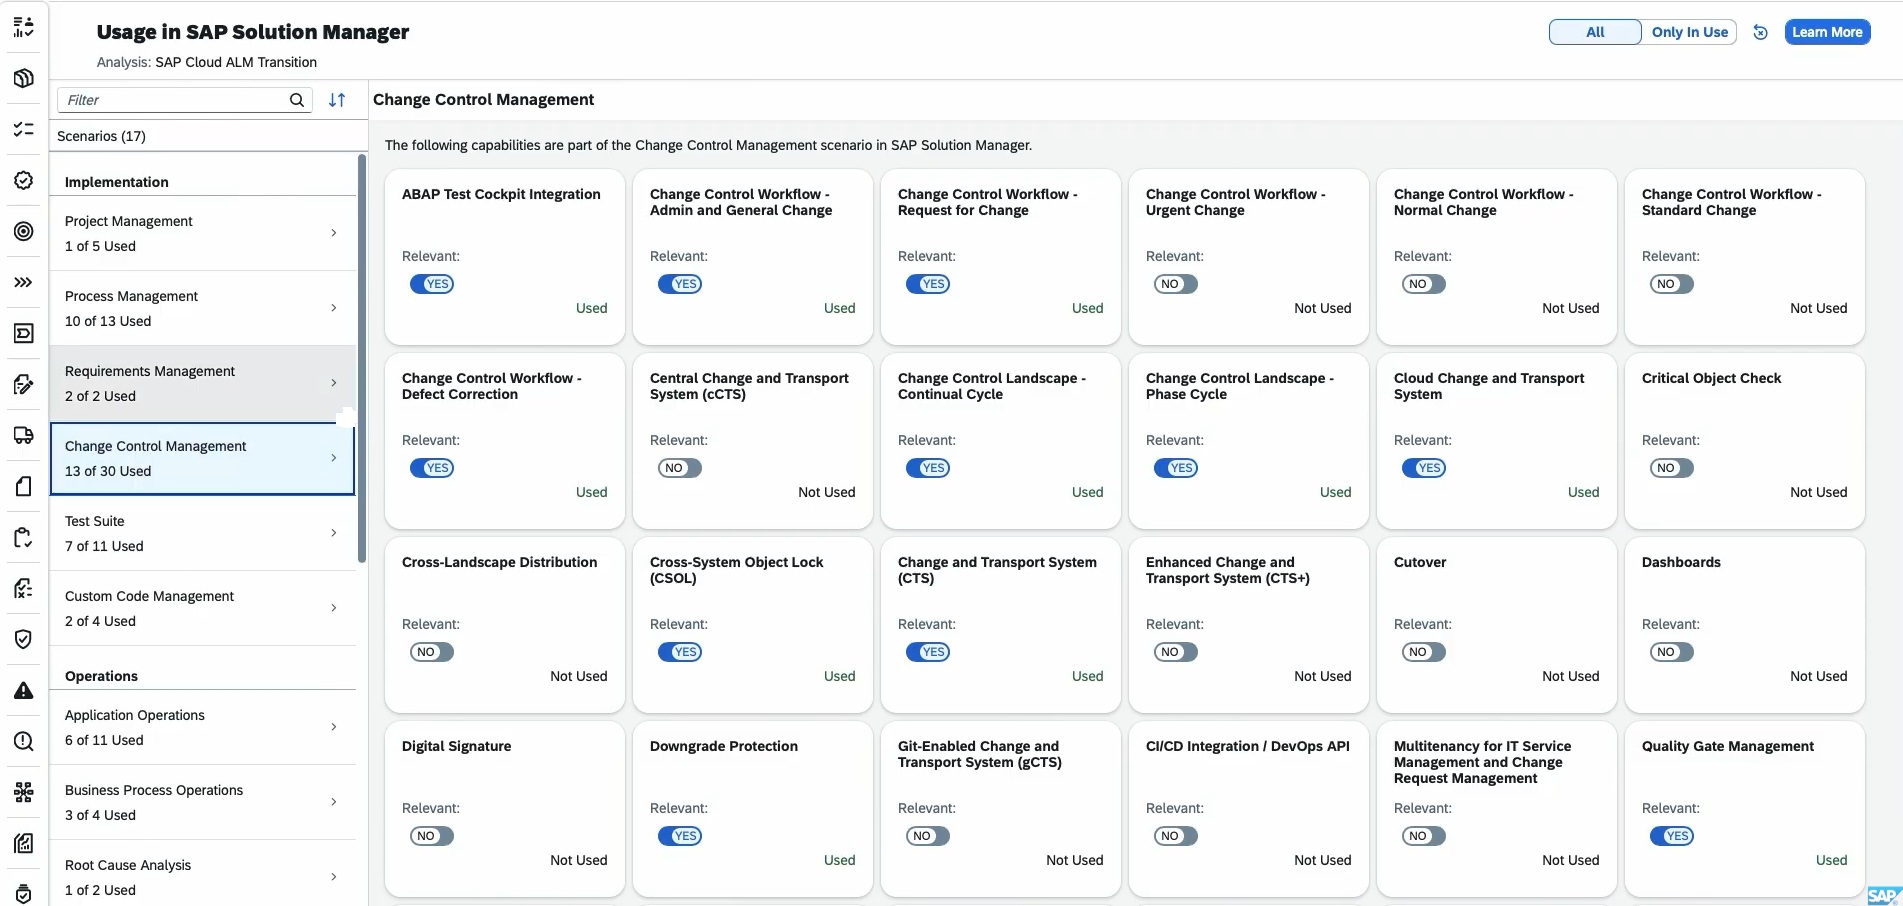The width and height of the screenshot is (1903, 906).
Task: Switch to Only In Use view
Action: click(1689, 32)
